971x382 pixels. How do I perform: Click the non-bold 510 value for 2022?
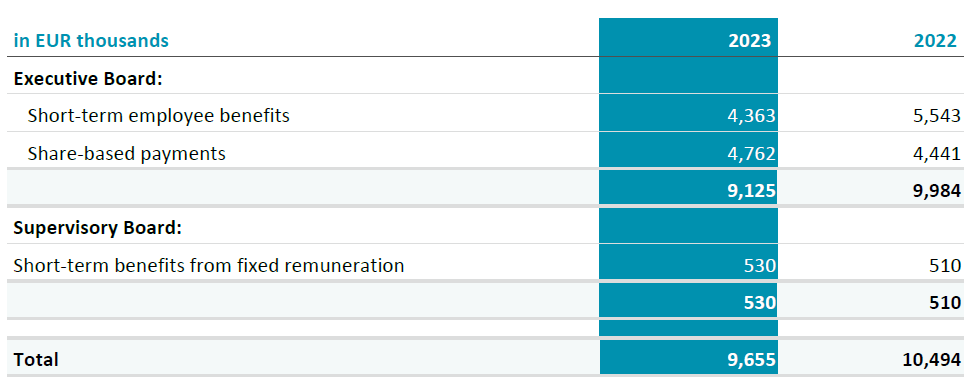[945, 266]
